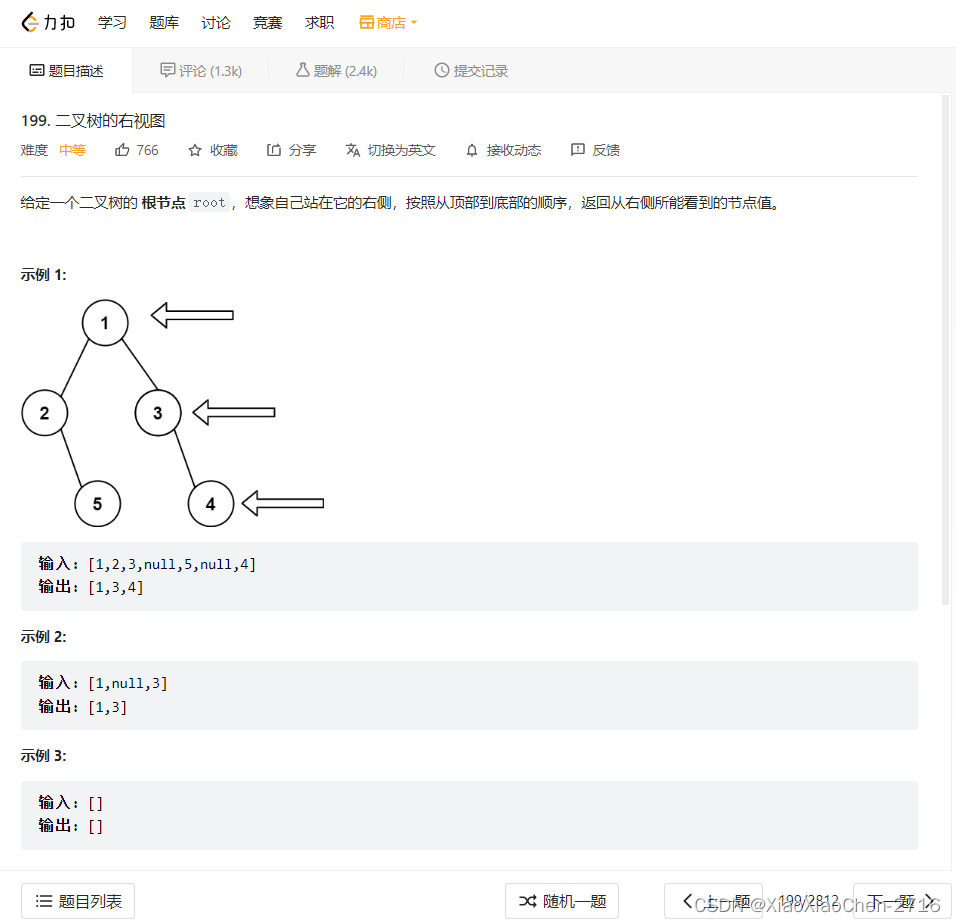
Task: Open feedback using the 反馈 icon
Action: click(x=578, y=150)
